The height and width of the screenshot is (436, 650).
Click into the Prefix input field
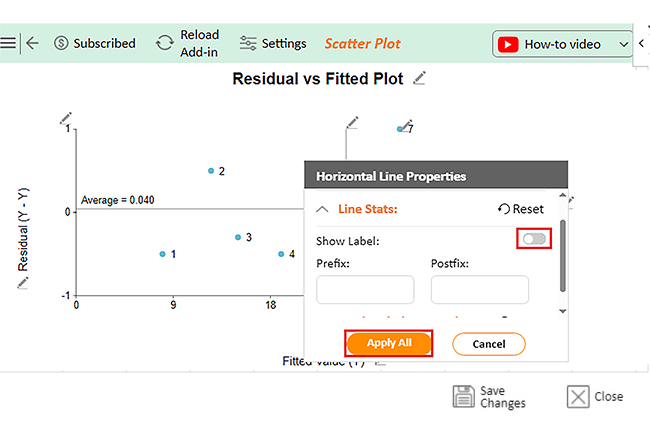365,289
